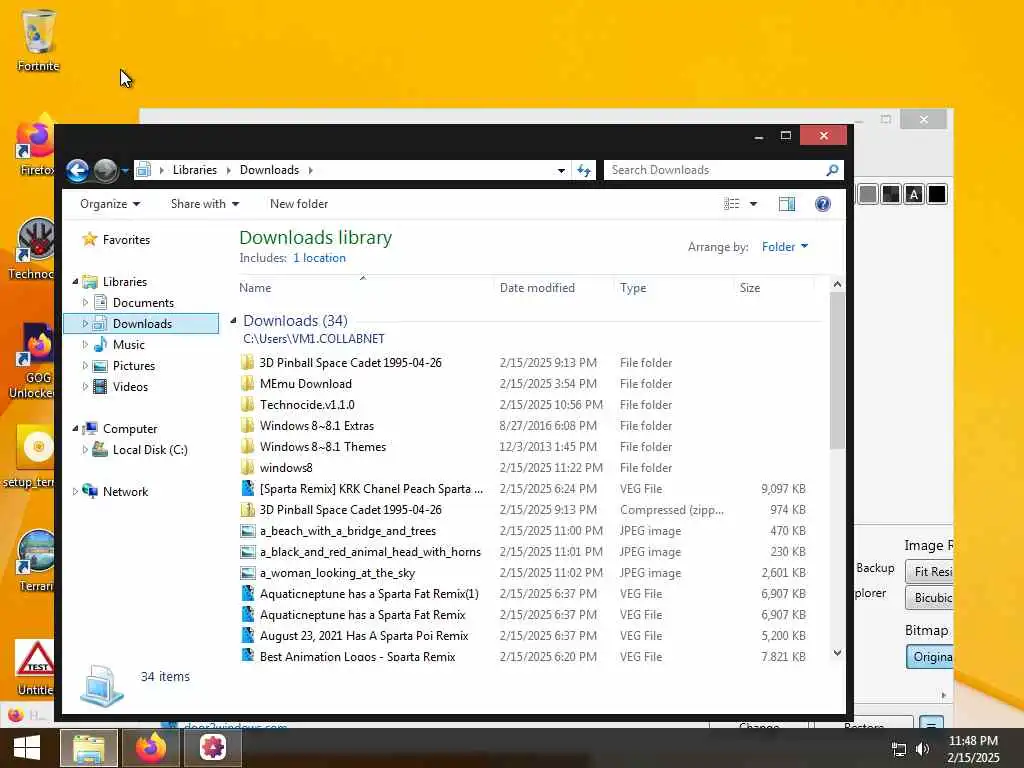Open the 1 location link

(x=319, y=258)
